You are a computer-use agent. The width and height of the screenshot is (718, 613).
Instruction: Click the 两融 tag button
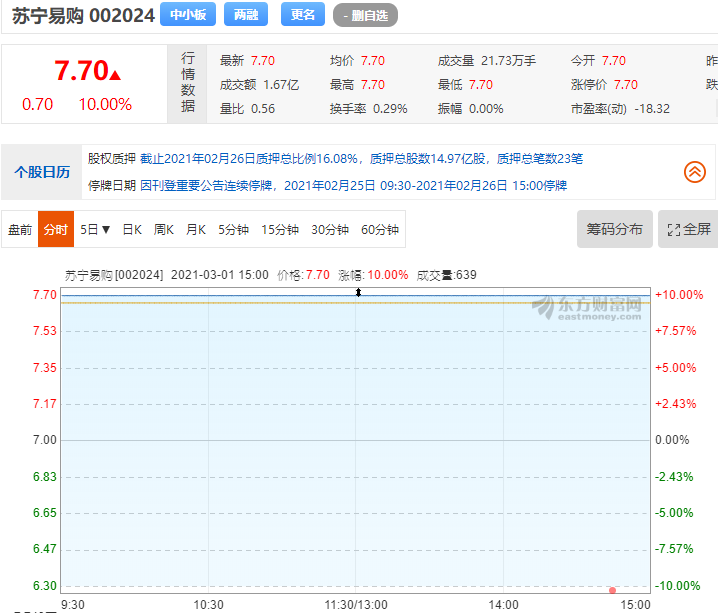pyautogui.click(x=246, y=15)
